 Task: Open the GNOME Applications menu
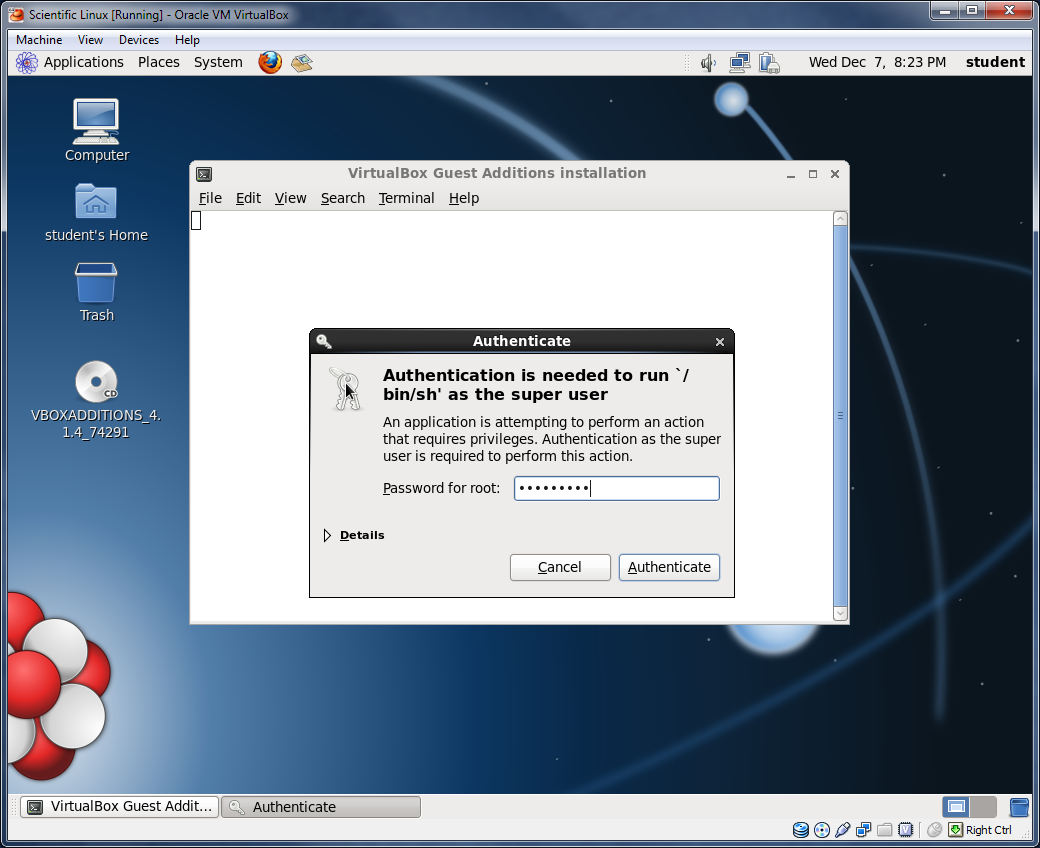pos(84,62)
